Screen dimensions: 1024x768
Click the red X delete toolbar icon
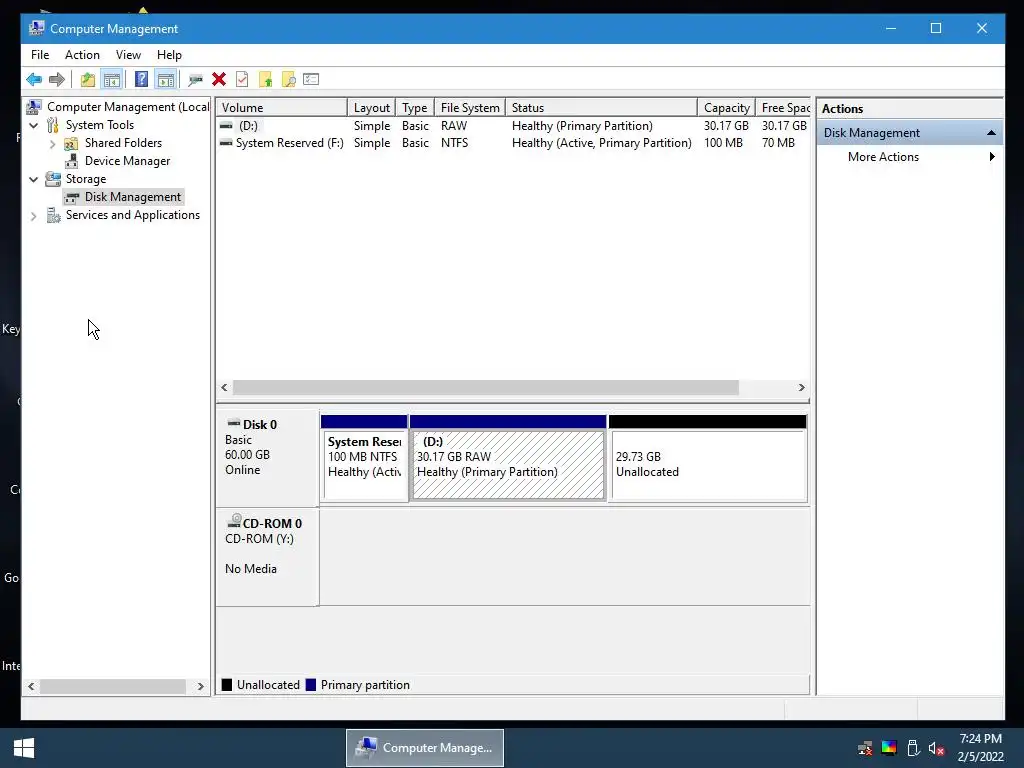(x=219, y=80)
